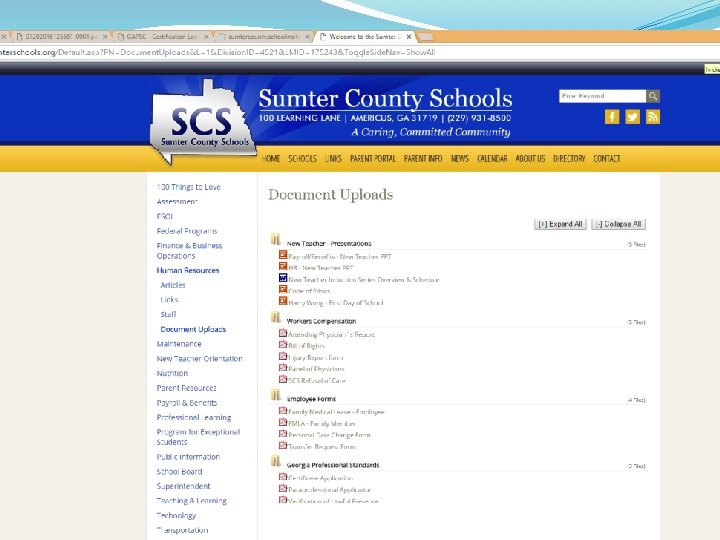The height and width of the screenshot is (540, 720).
Task: Collapse the Workers Compensation folder icon
Action: pyautogui.click(x=276, y=317)
